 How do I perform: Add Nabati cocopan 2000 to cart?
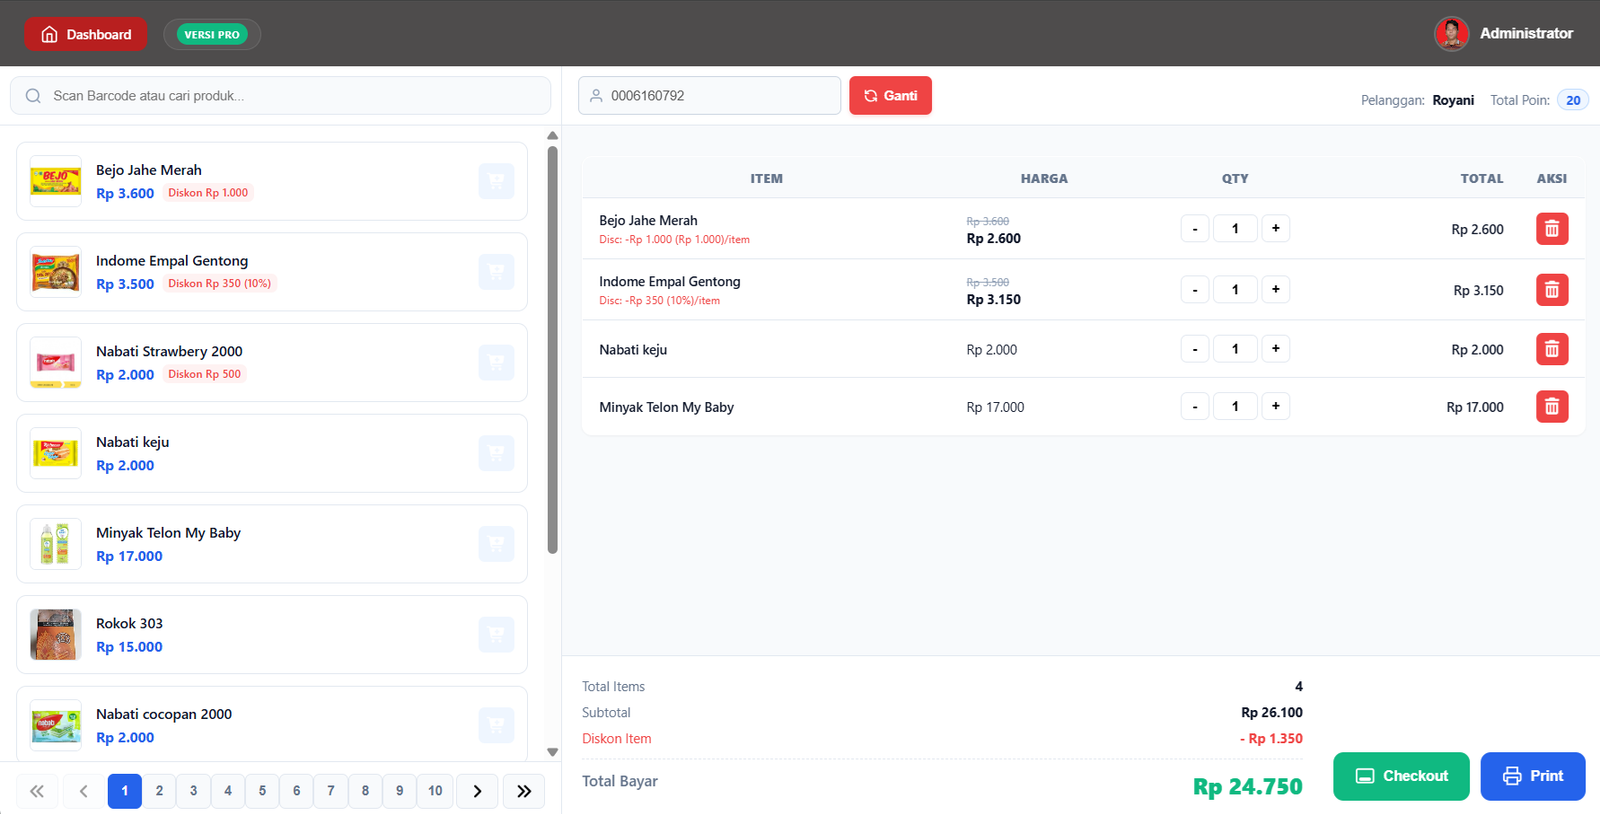pos(496,725)
